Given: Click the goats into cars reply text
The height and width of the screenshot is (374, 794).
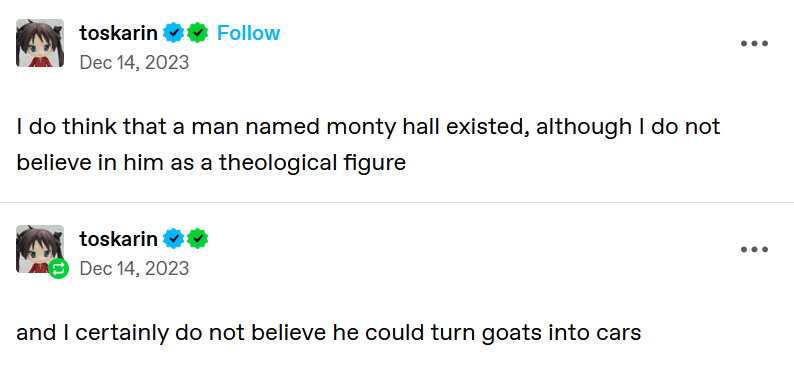Looking at the screenshot, I should point(329,333).
